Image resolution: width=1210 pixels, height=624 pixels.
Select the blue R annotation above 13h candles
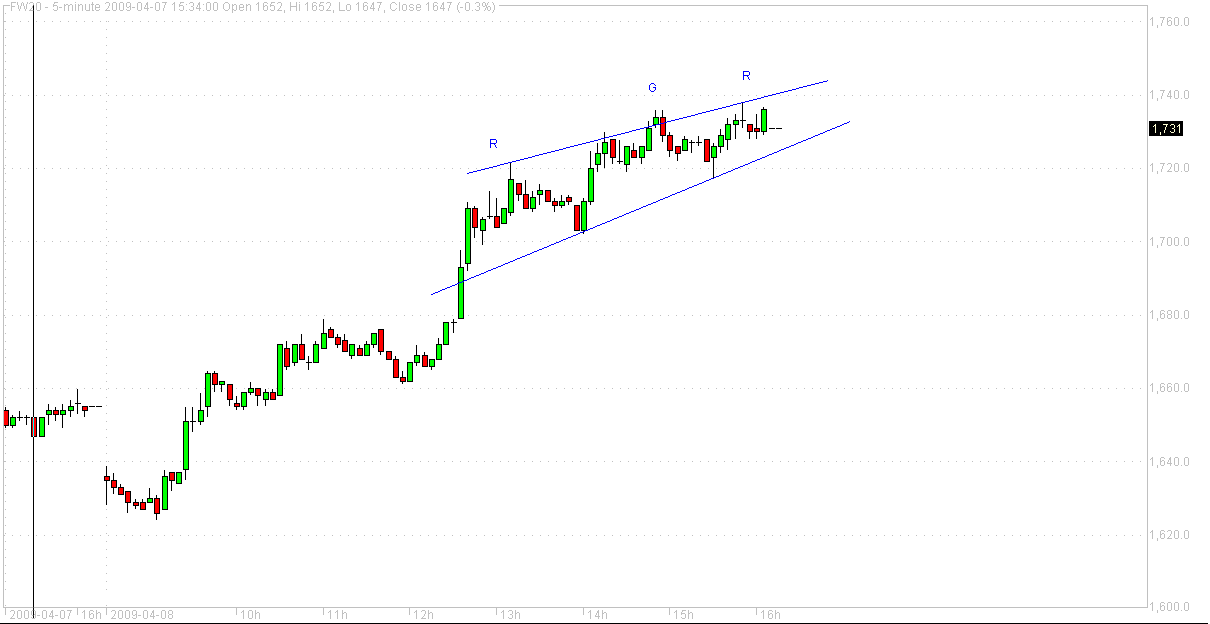pos(493,144)
